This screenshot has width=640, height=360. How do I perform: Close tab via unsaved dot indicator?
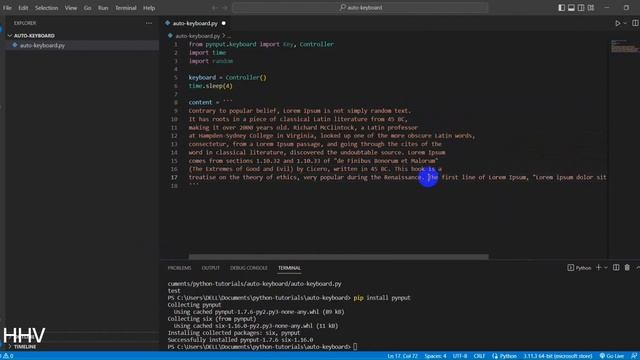[224, 23]
